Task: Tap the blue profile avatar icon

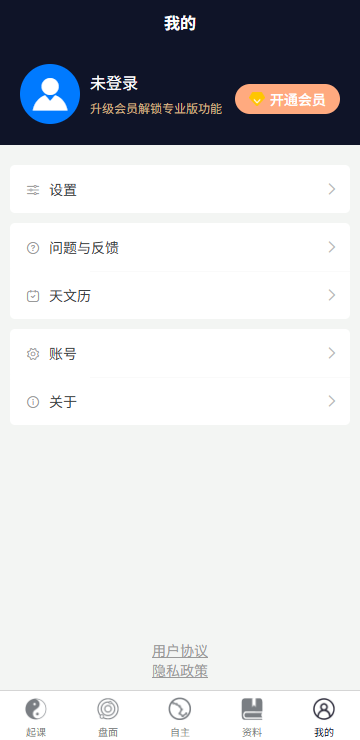Action: [50, 94]
